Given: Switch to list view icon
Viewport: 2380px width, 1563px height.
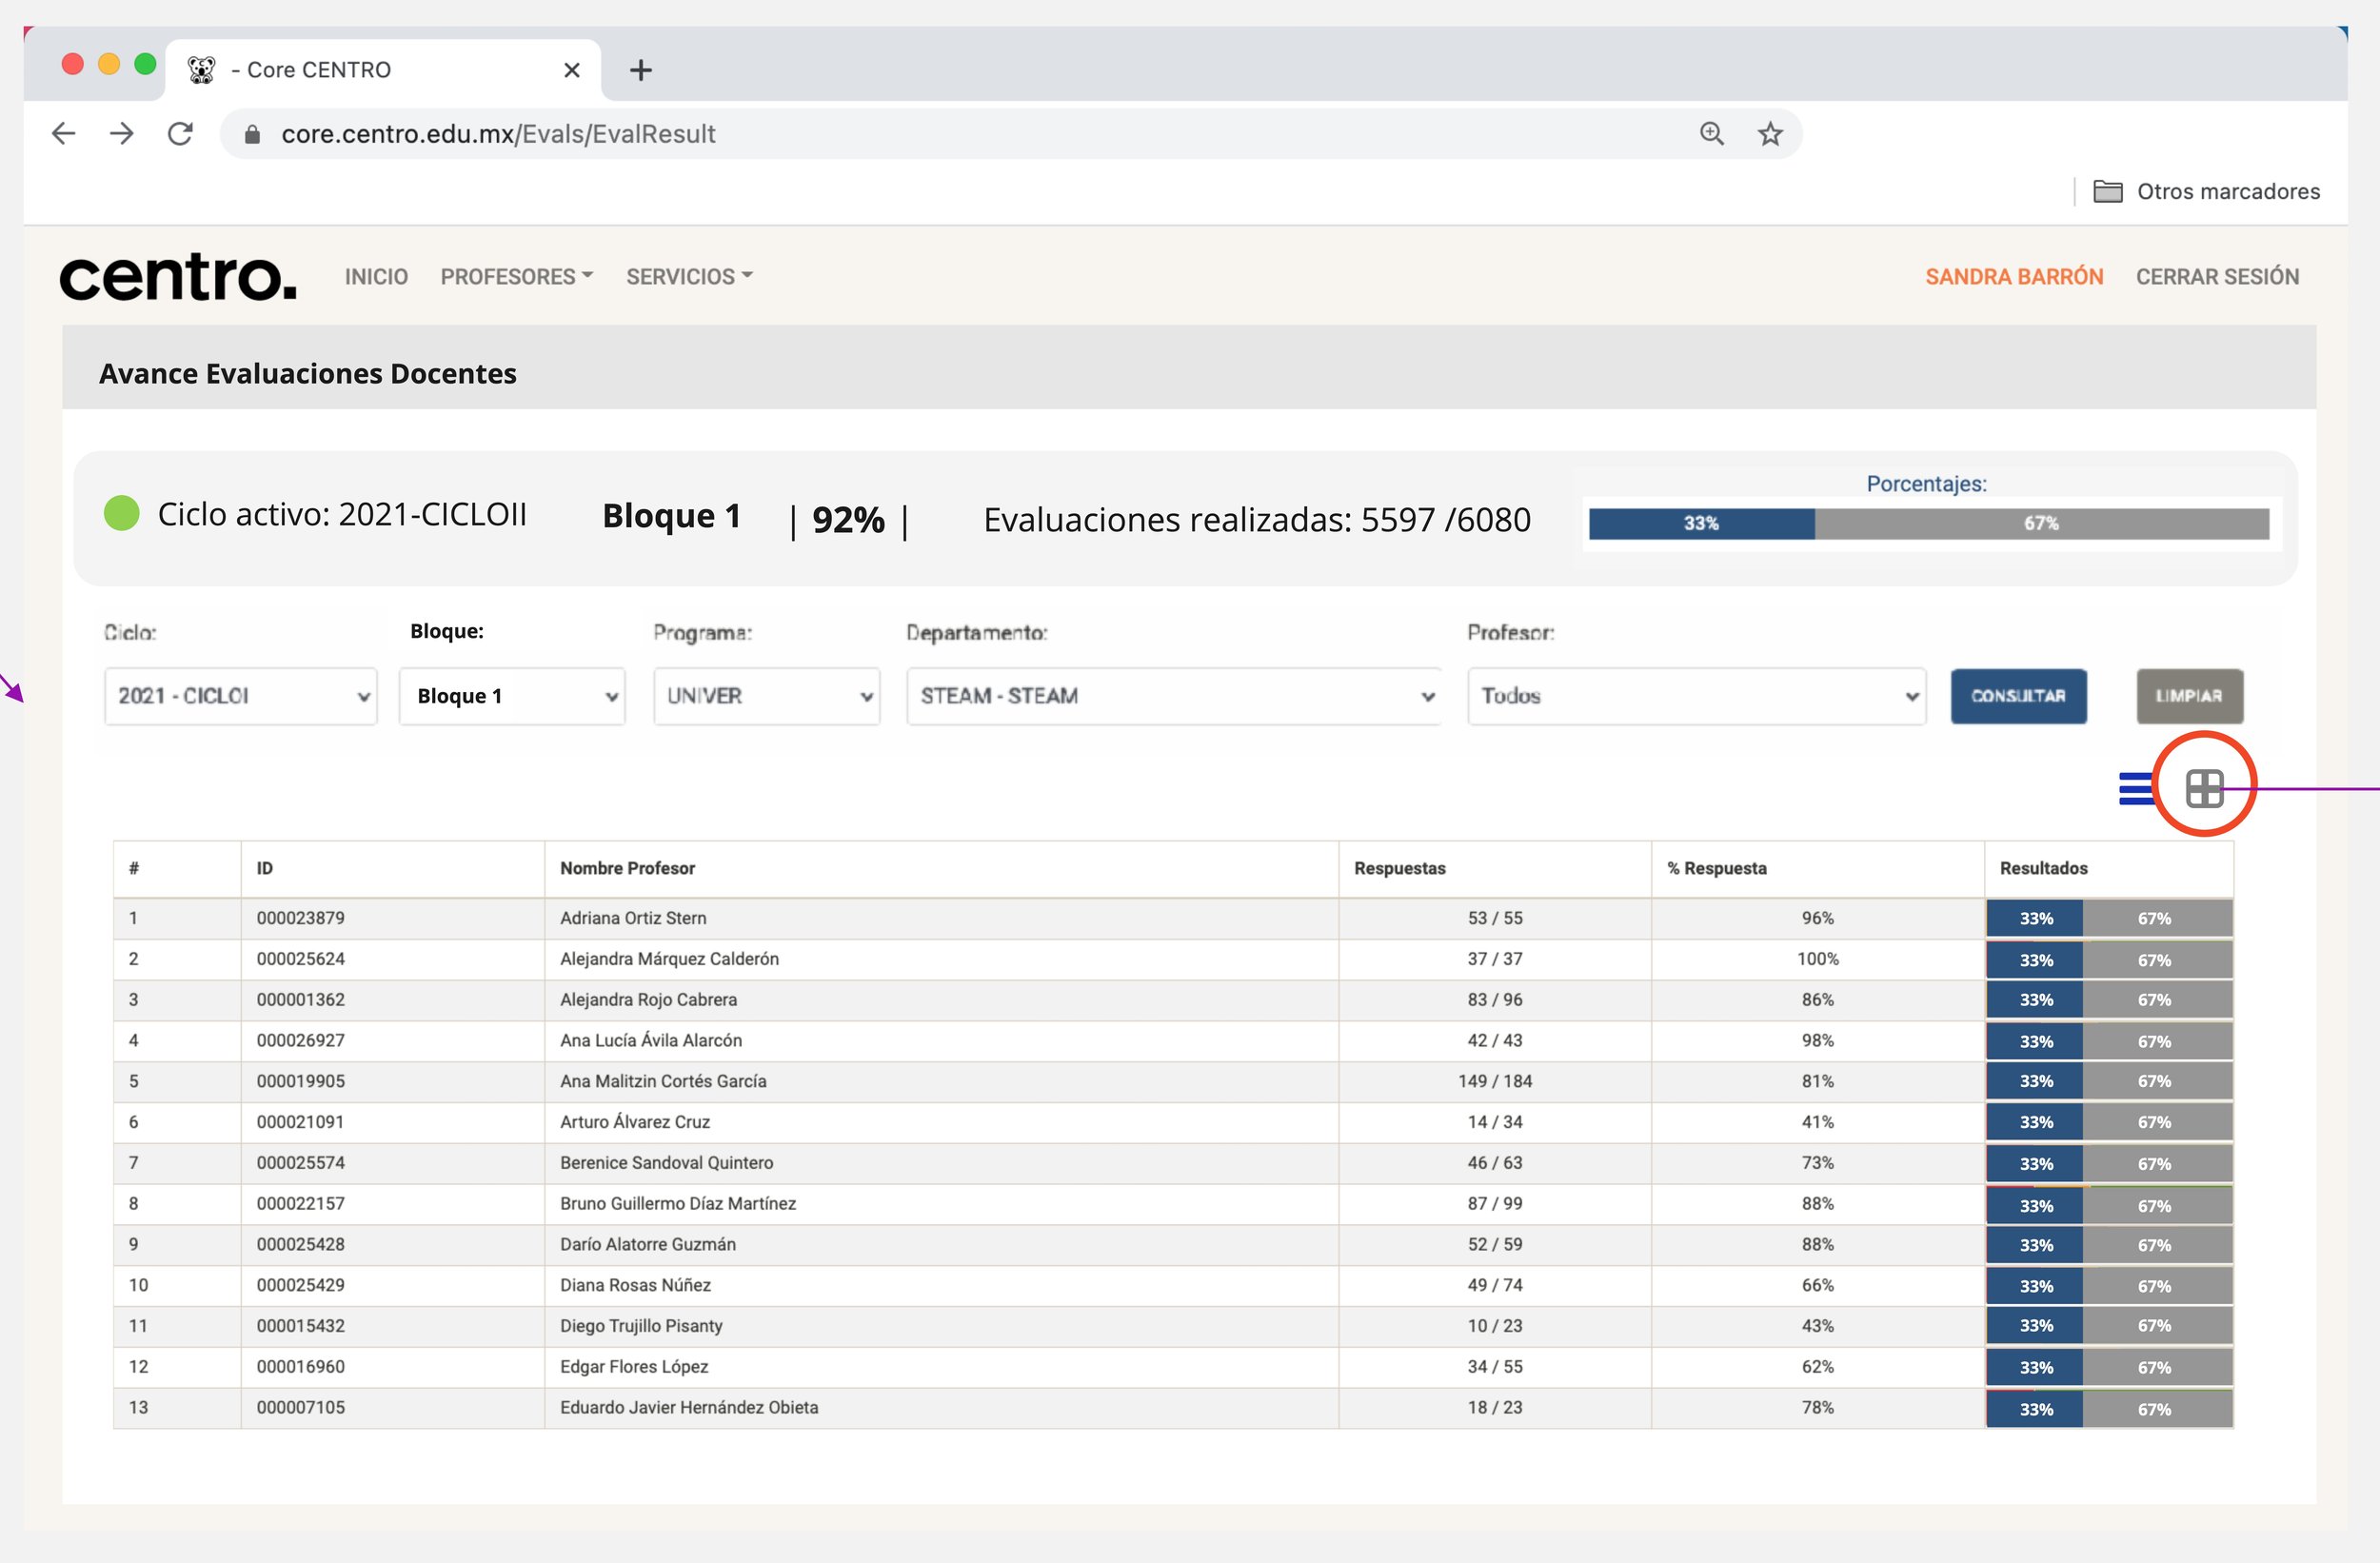Looking at the screenshot, I should (x=2135, y=788).
